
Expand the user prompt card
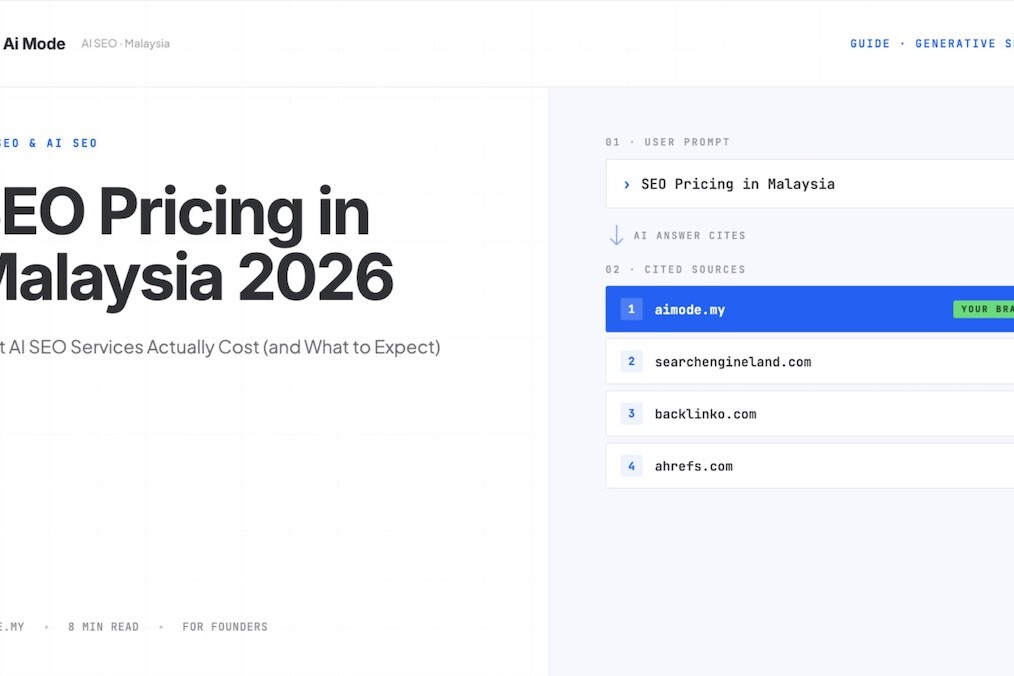[800, 184]
